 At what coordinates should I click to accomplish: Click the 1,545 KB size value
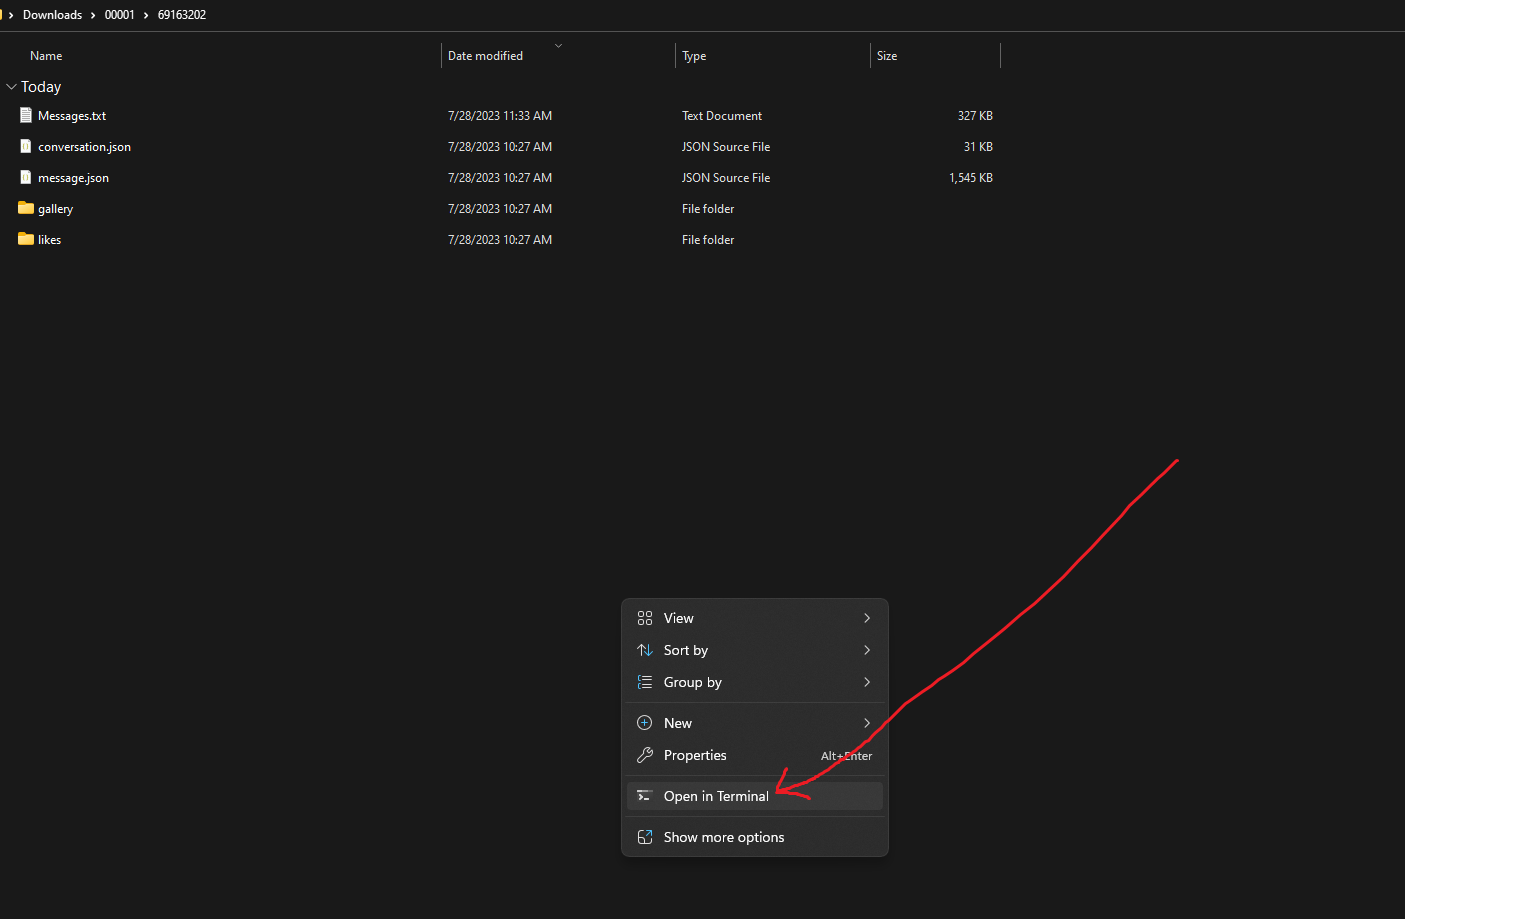(x=971, y=178)
